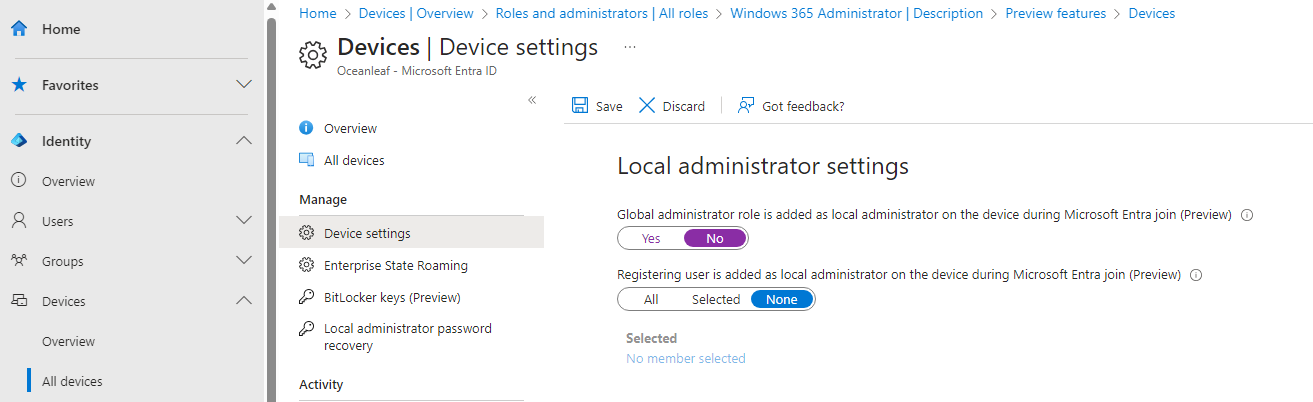Image resolution: width=1313 pixels, height=402 pixels.
Task: Click info icon beside Global administrator setting
Action: [x=1247, y=214]
